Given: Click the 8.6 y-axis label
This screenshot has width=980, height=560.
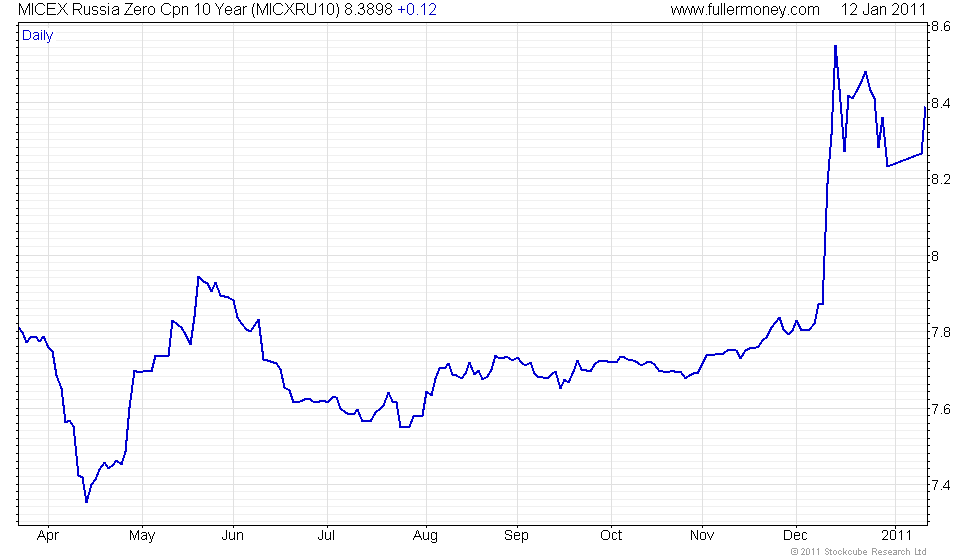Looking at the screenshot, I should pos(941,26).
